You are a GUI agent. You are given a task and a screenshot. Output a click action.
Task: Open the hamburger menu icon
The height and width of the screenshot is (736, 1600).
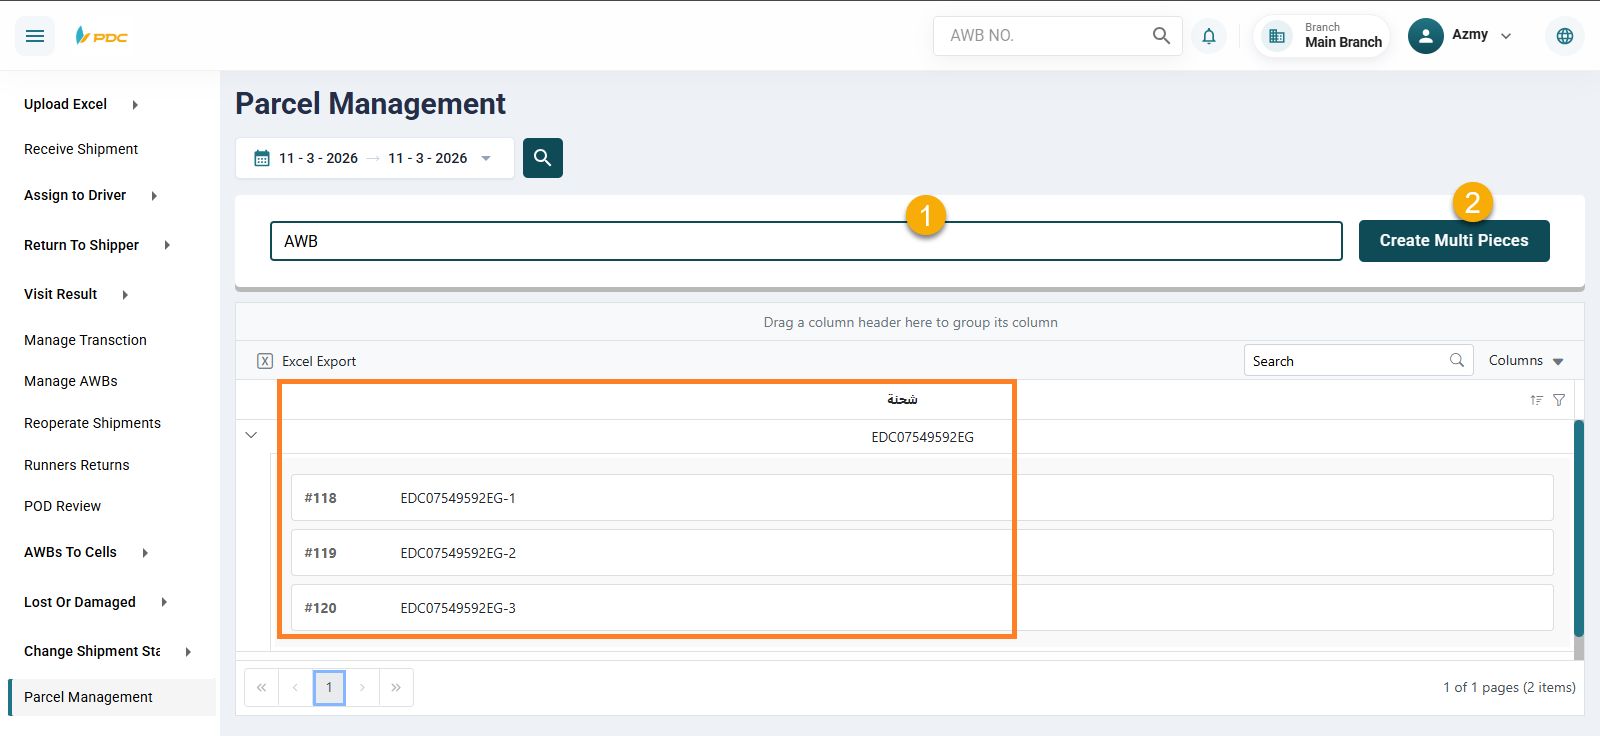pos(35,36)
